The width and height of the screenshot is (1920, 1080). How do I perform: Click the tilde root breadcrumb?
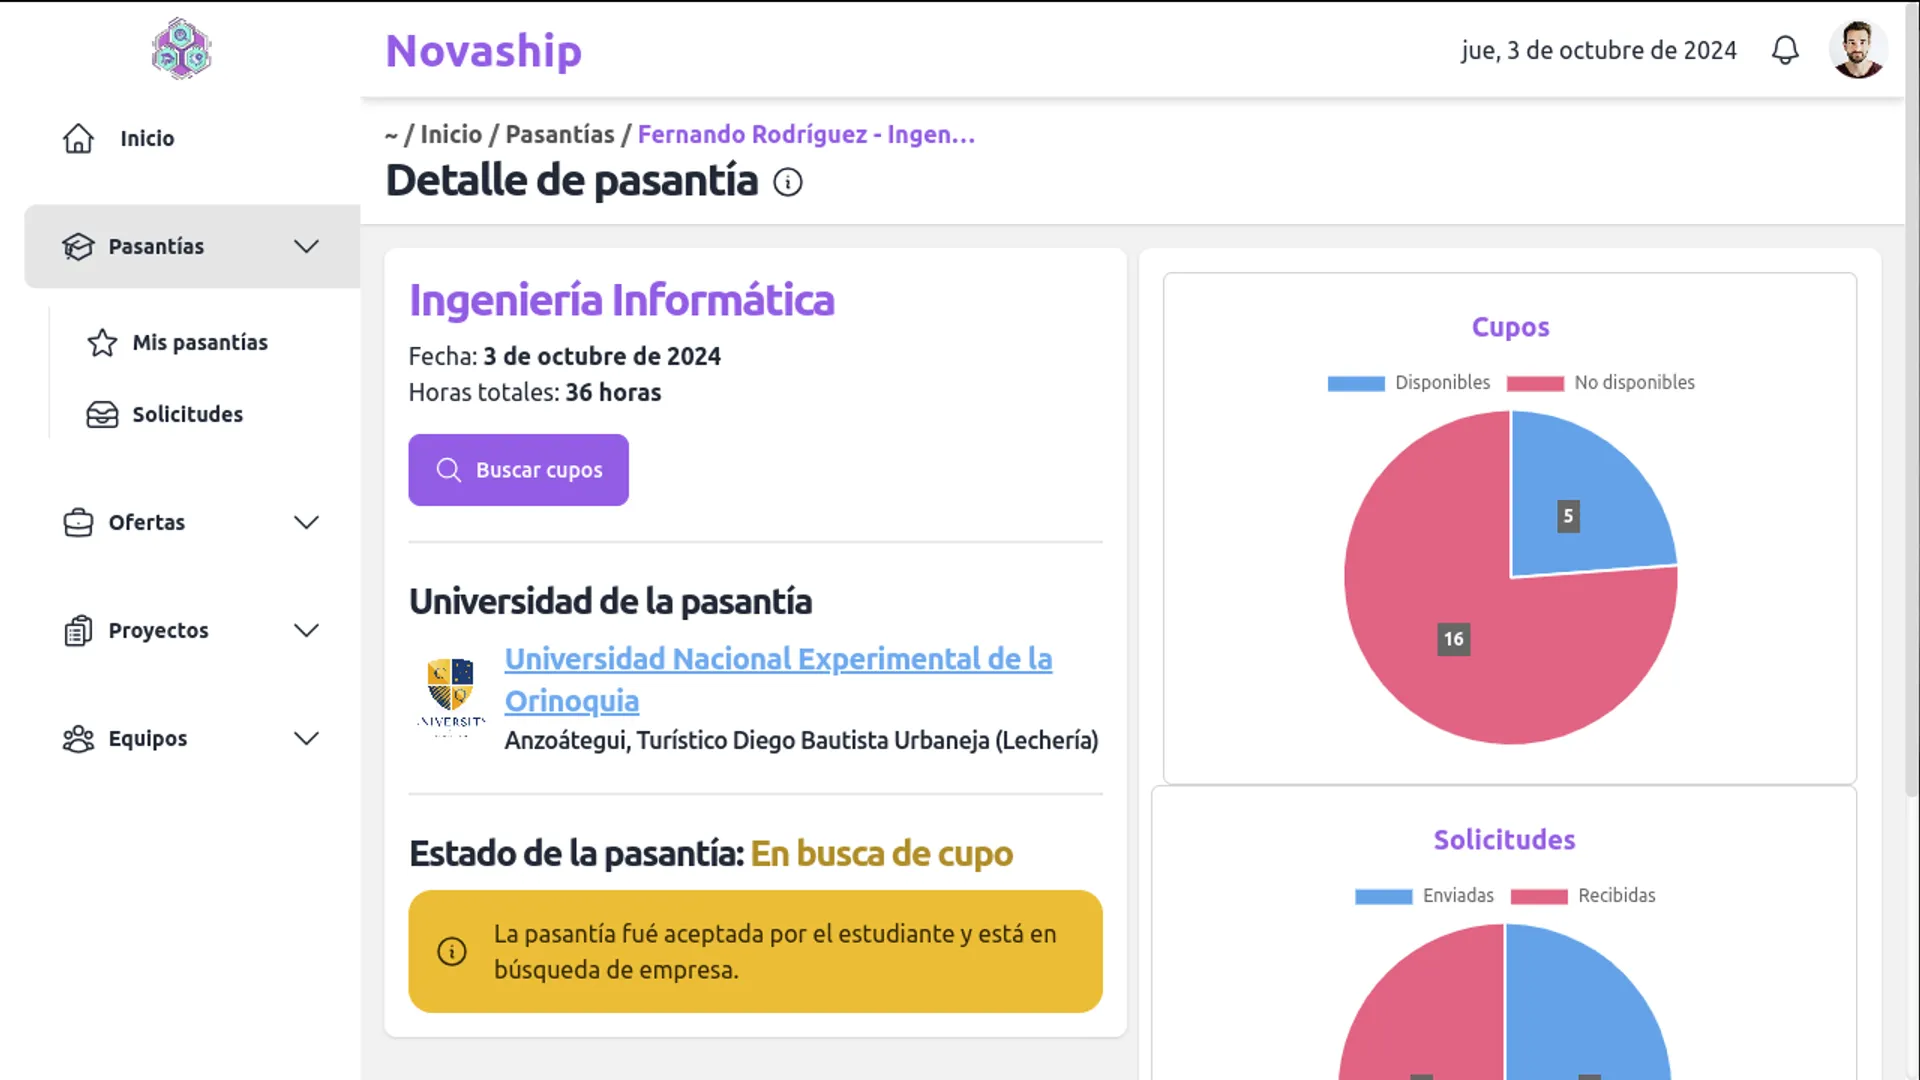click(x=391, y=135)
